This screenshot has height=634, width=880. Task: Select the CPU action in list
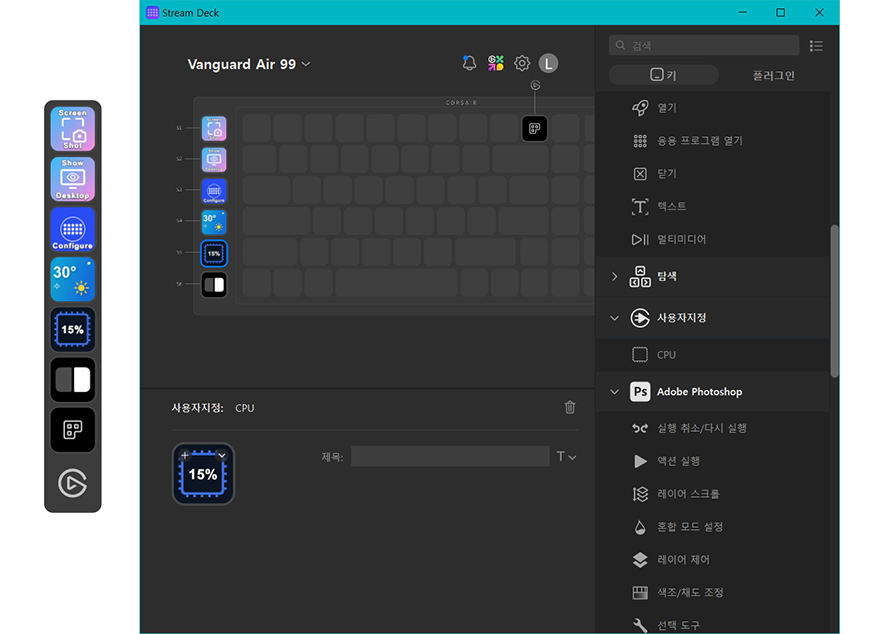pyautogui.click(x=713, y=355)
